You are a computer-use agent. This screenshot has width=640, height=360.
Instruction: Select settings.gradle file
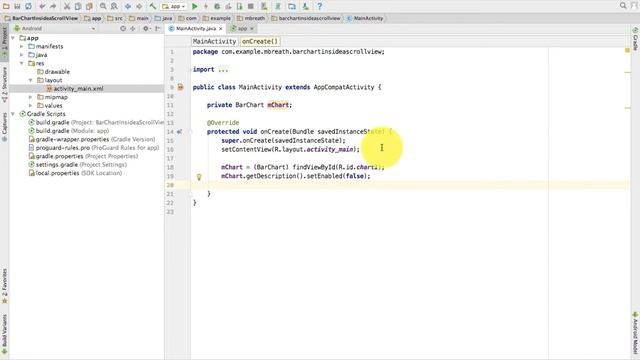[78, 165]
